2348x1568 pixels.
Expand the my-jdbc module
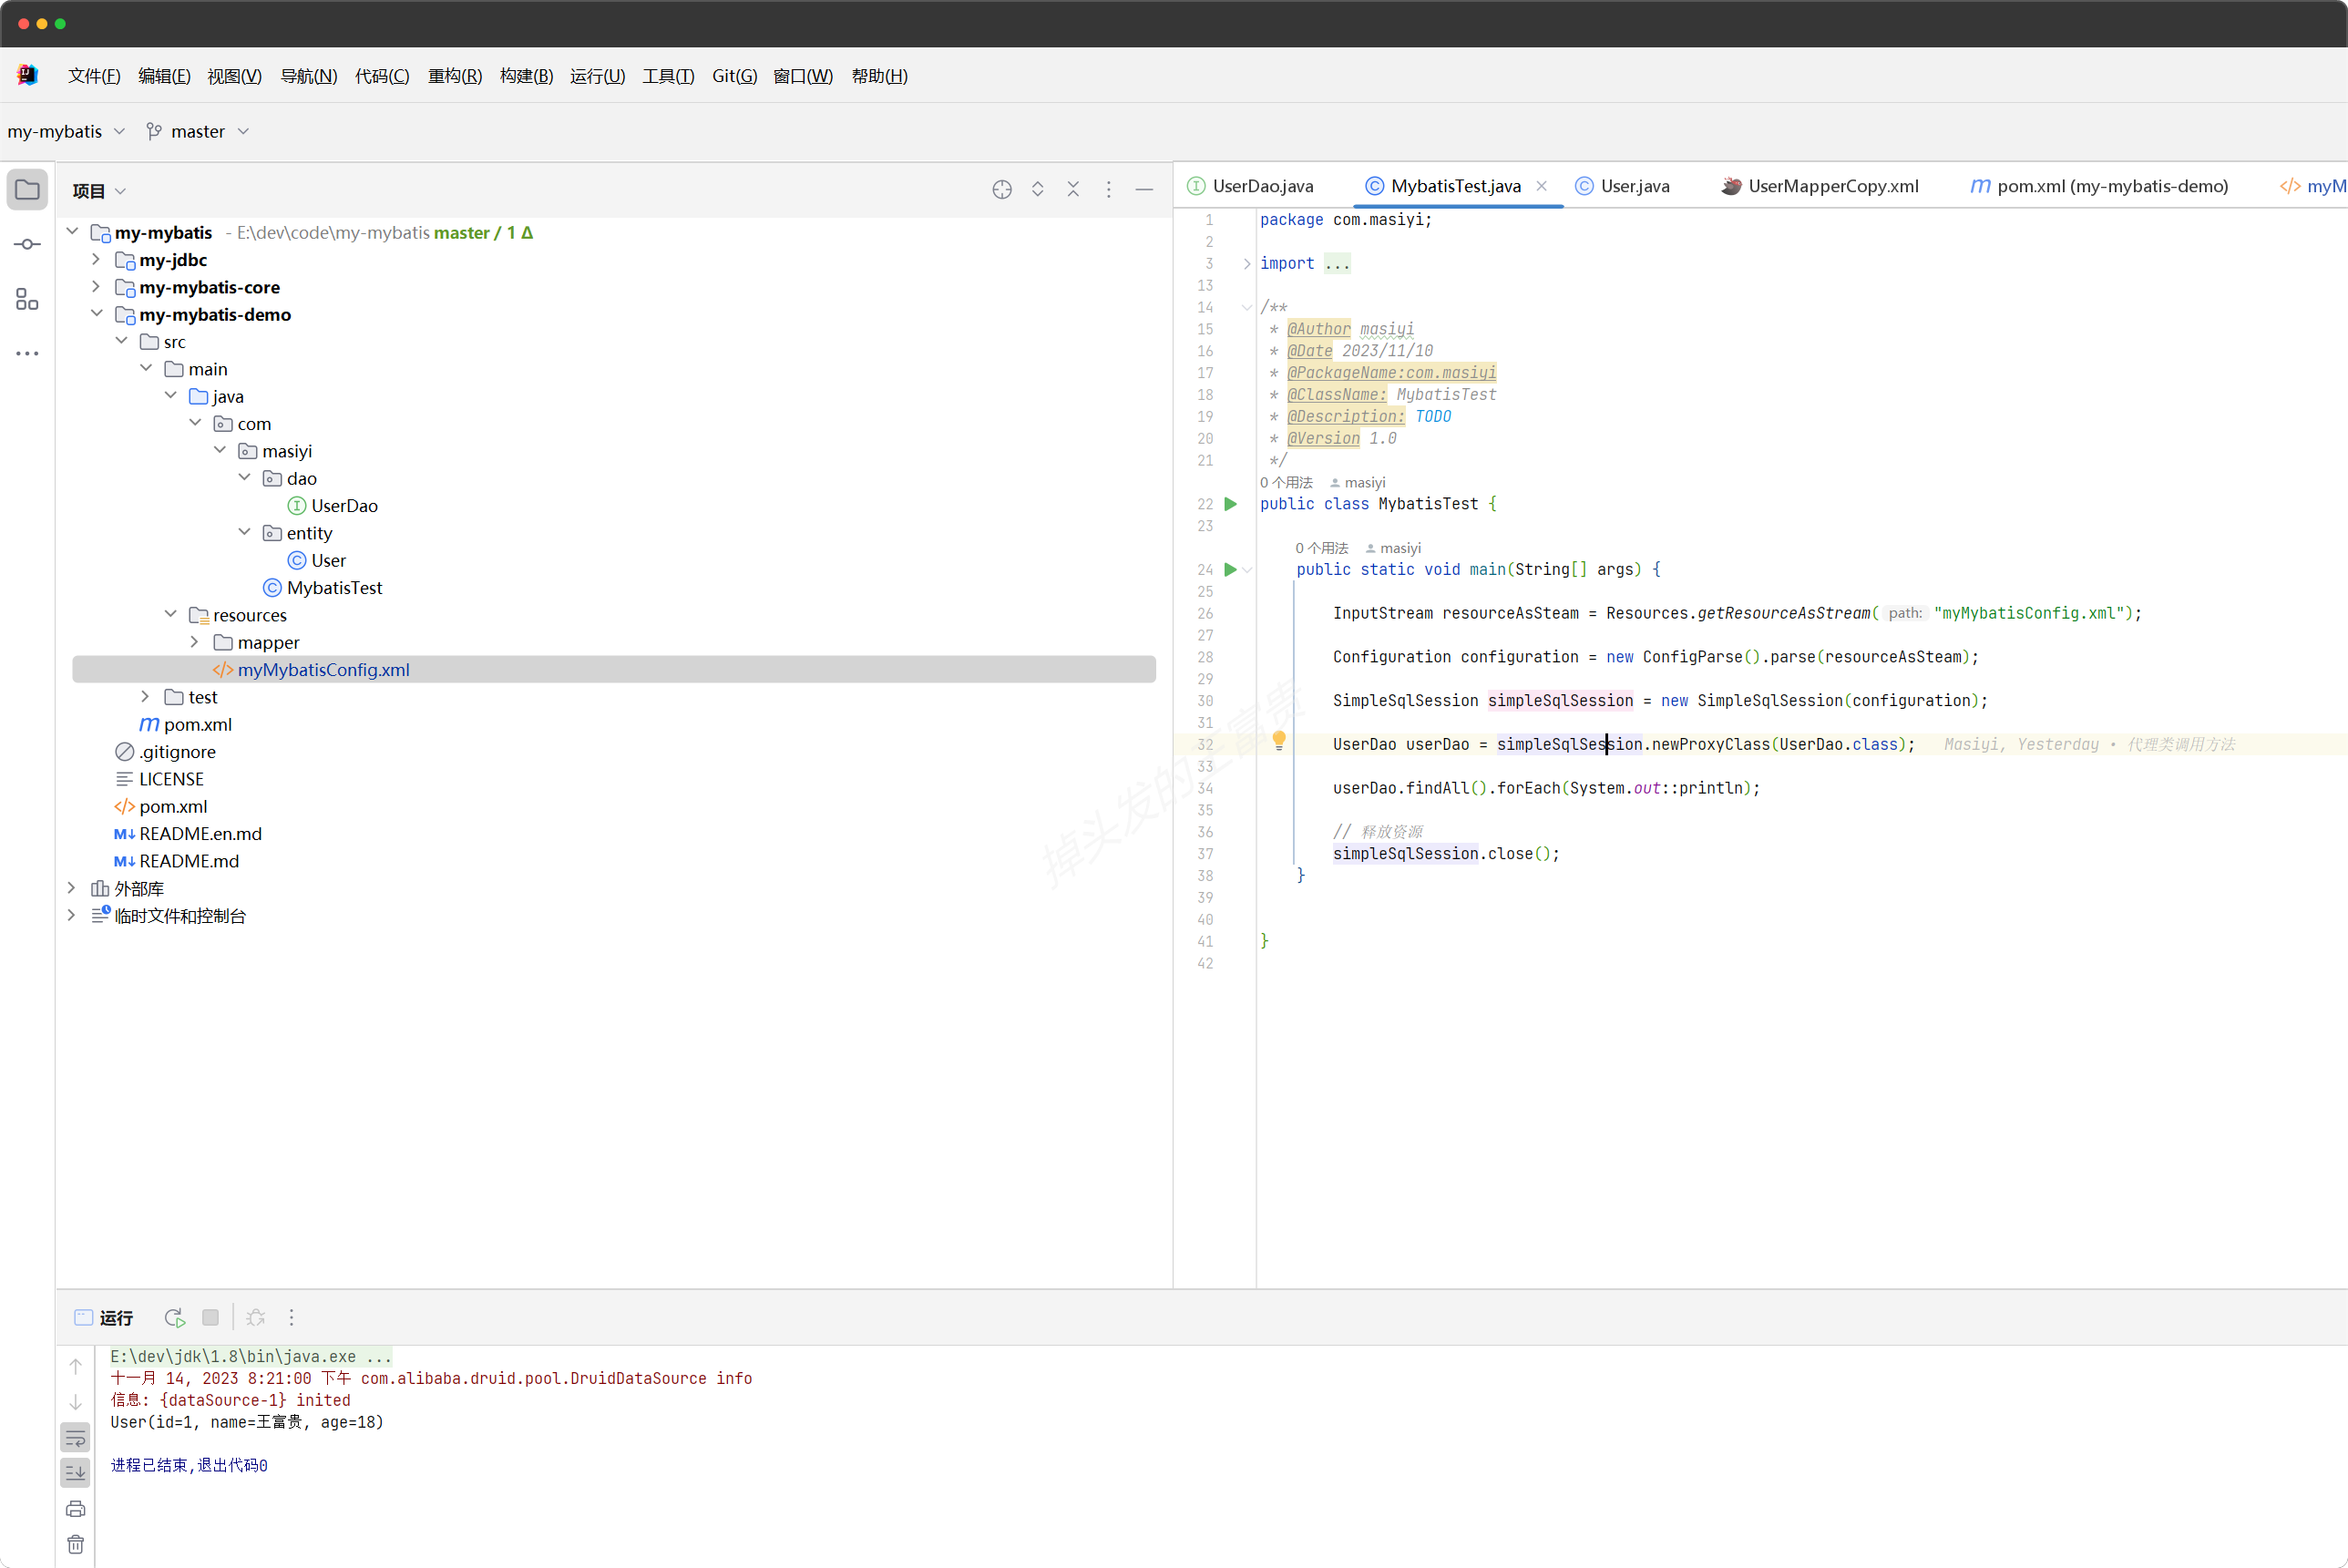(96, 259)
